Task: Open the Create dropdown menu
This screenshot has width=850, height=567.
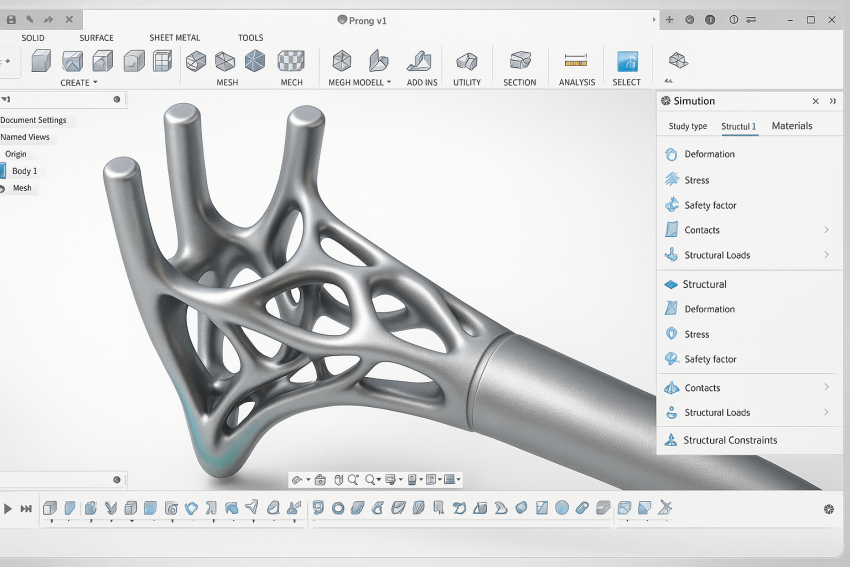Action: [x=78, y=83]
